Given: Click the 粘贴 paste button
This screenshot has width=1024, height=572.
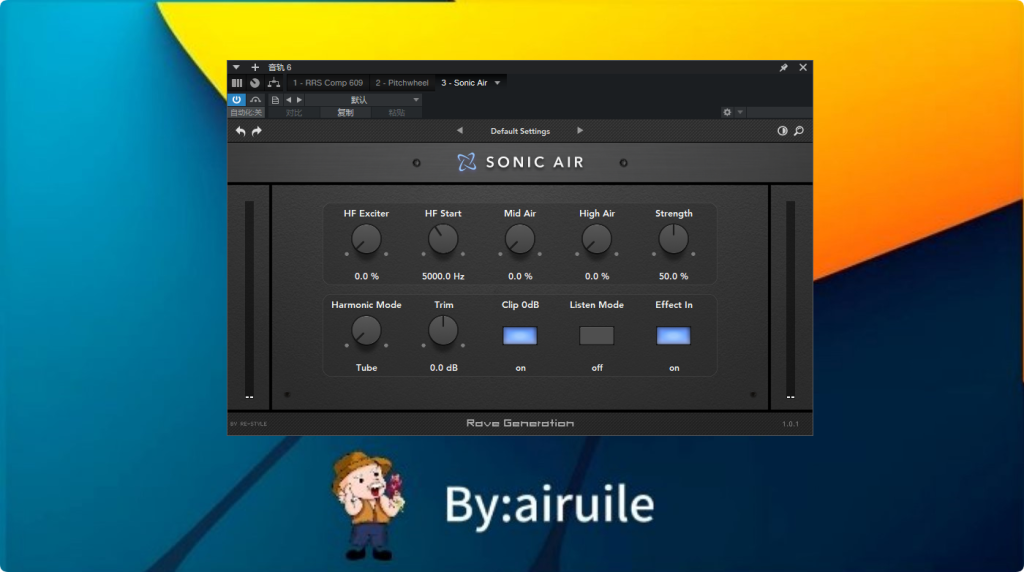Looking at the screenshot, I should 396,113.
